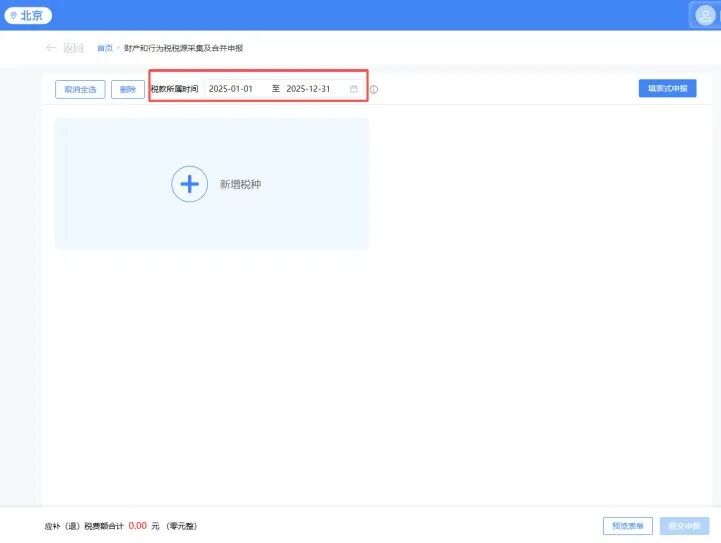Select the start date field 2025-01-01
The image size is (721, 543).
coord(231,89)
